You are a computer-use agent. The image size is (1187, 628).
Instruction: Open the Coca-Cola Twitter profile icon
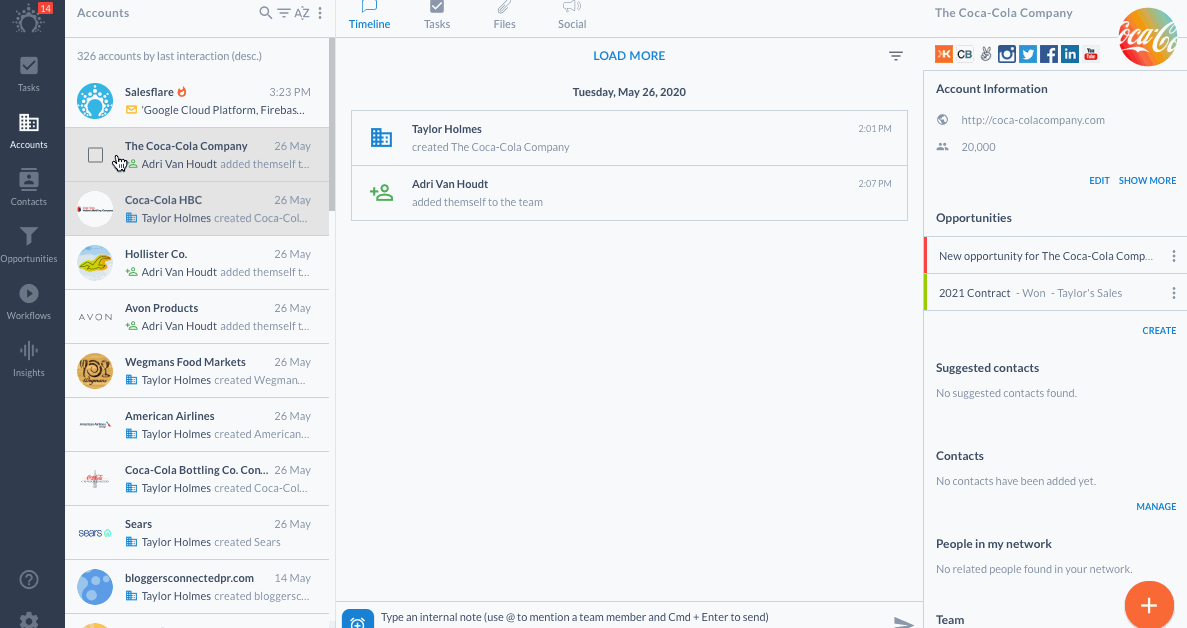(x=1027, y=54)
